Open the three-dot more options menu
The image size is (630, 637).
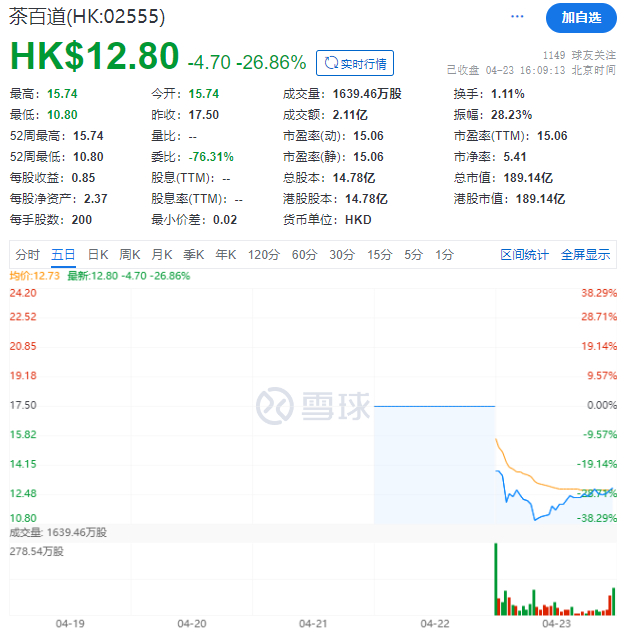coord(517,17)
